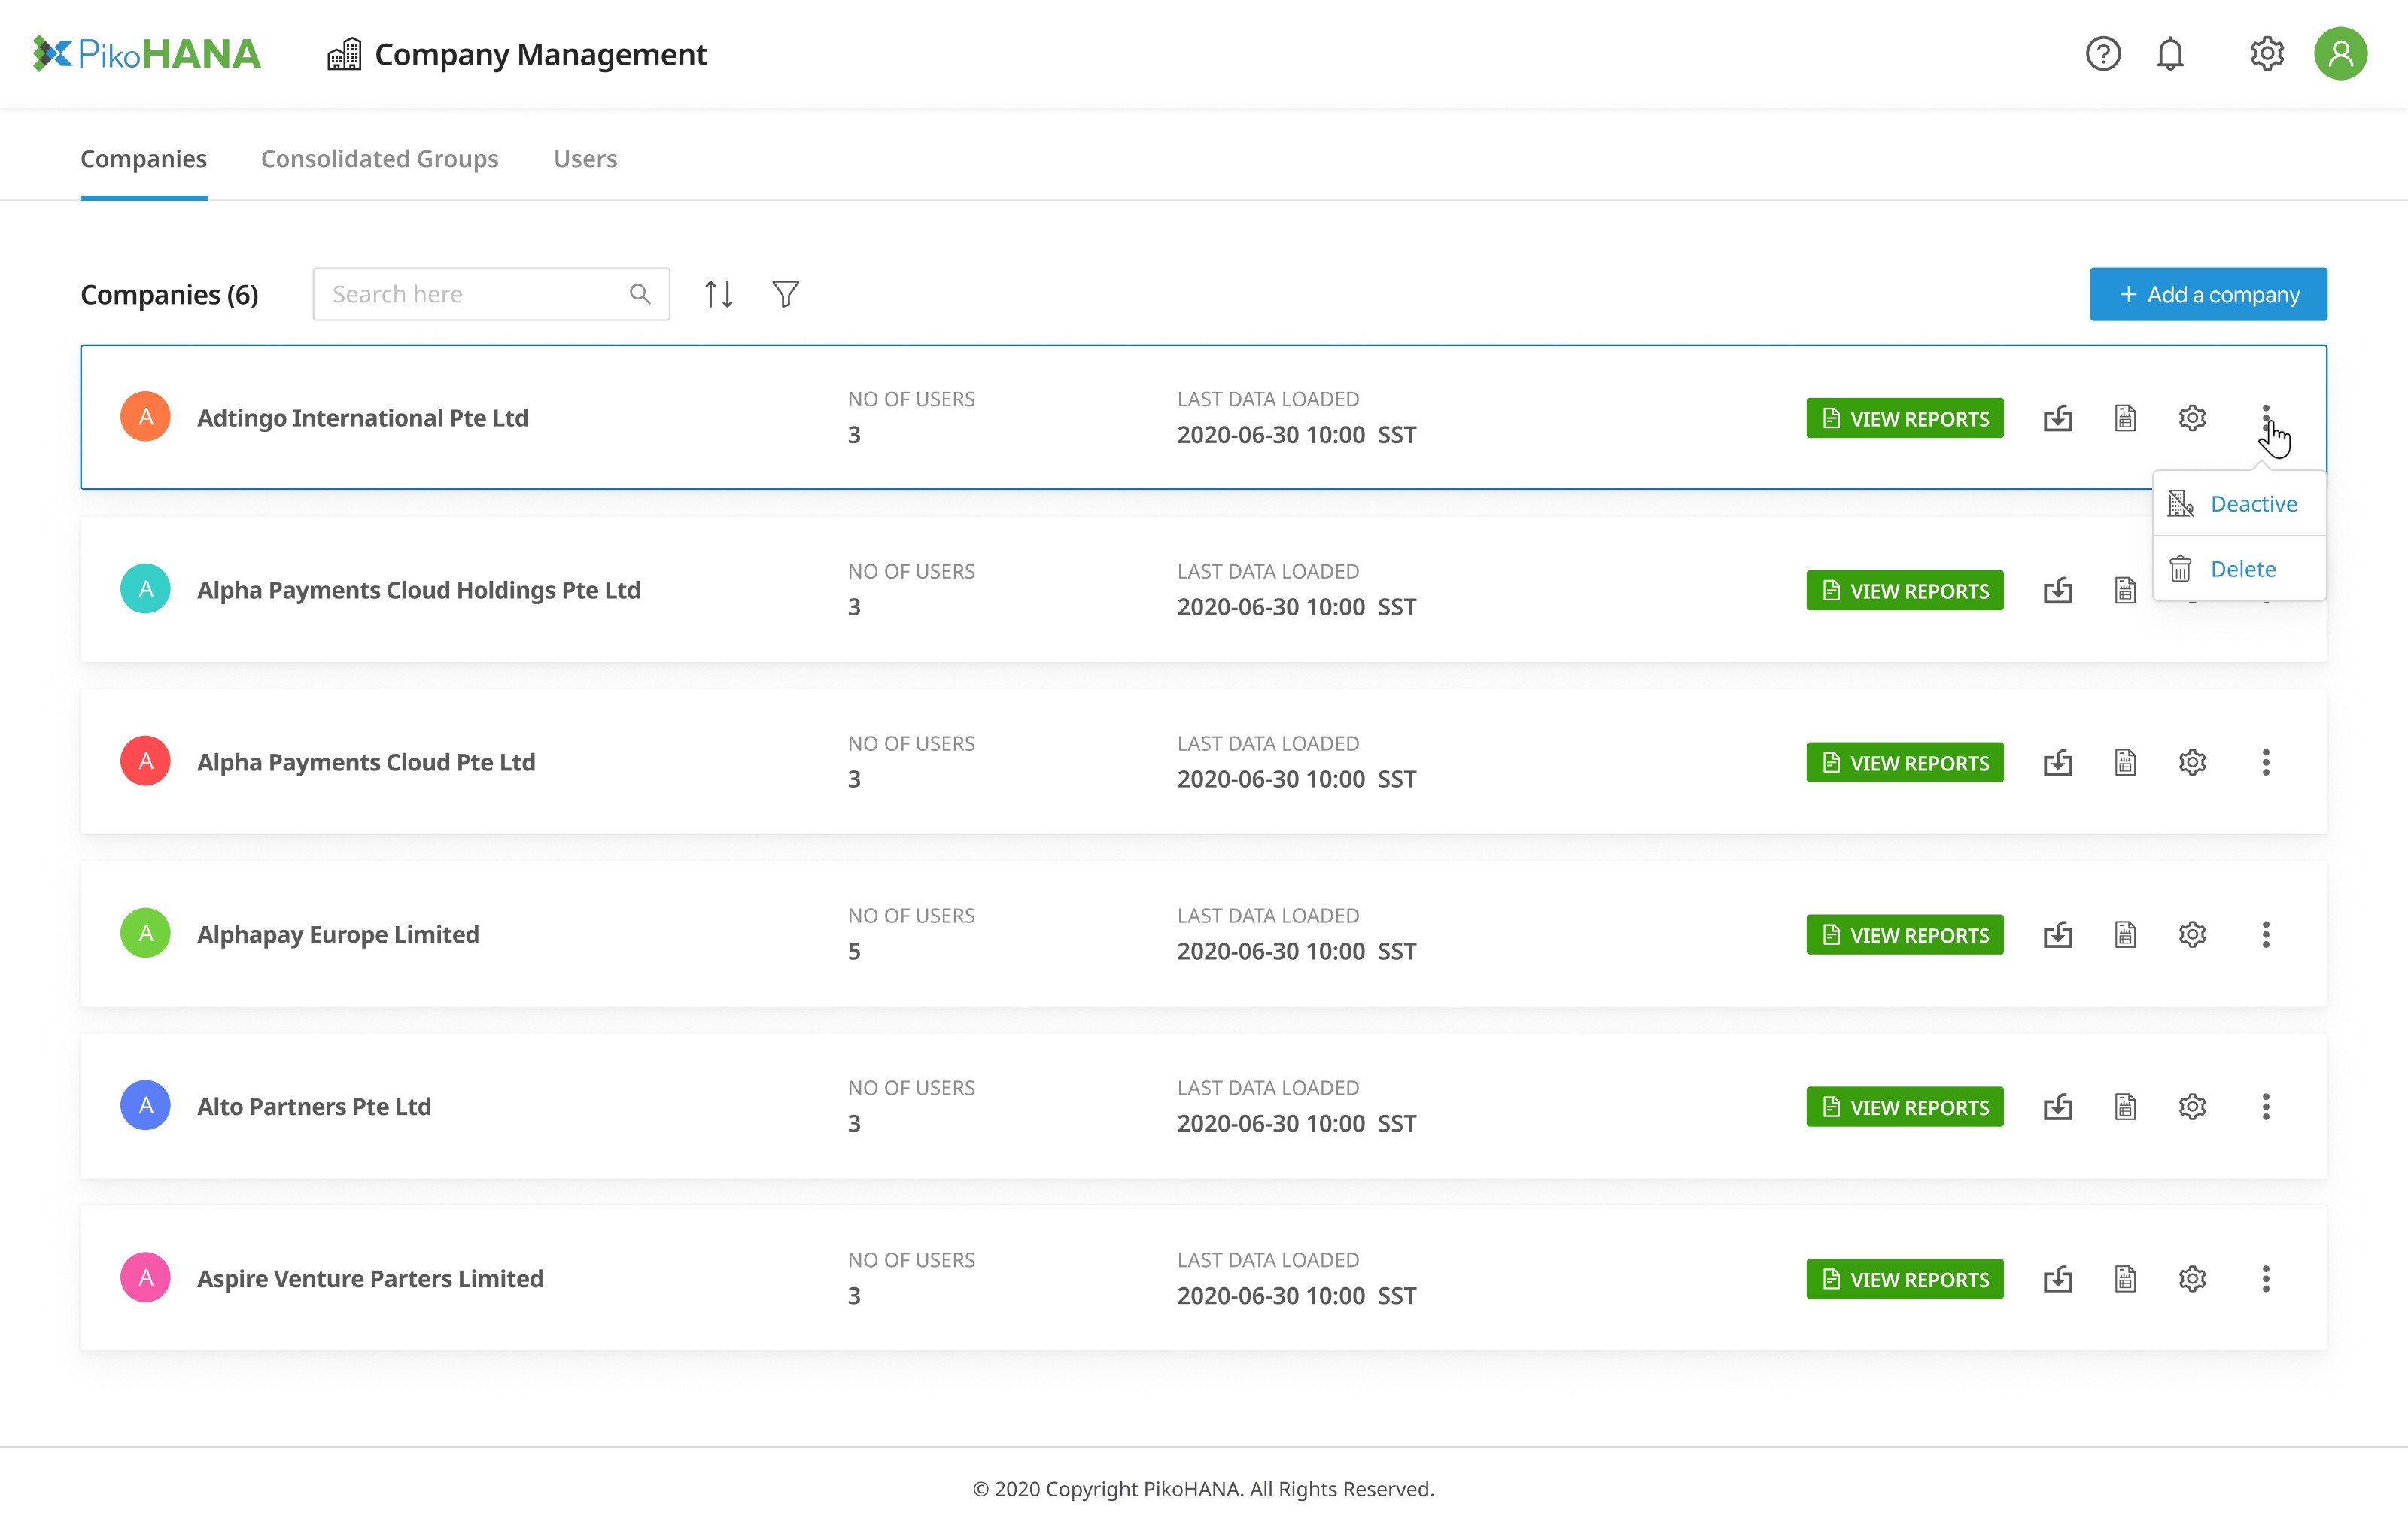This screenshot has height=1528, width=2408.
Task: Open document icon for Alto Partners Pte Ltd
Action: point(2125,1106)
